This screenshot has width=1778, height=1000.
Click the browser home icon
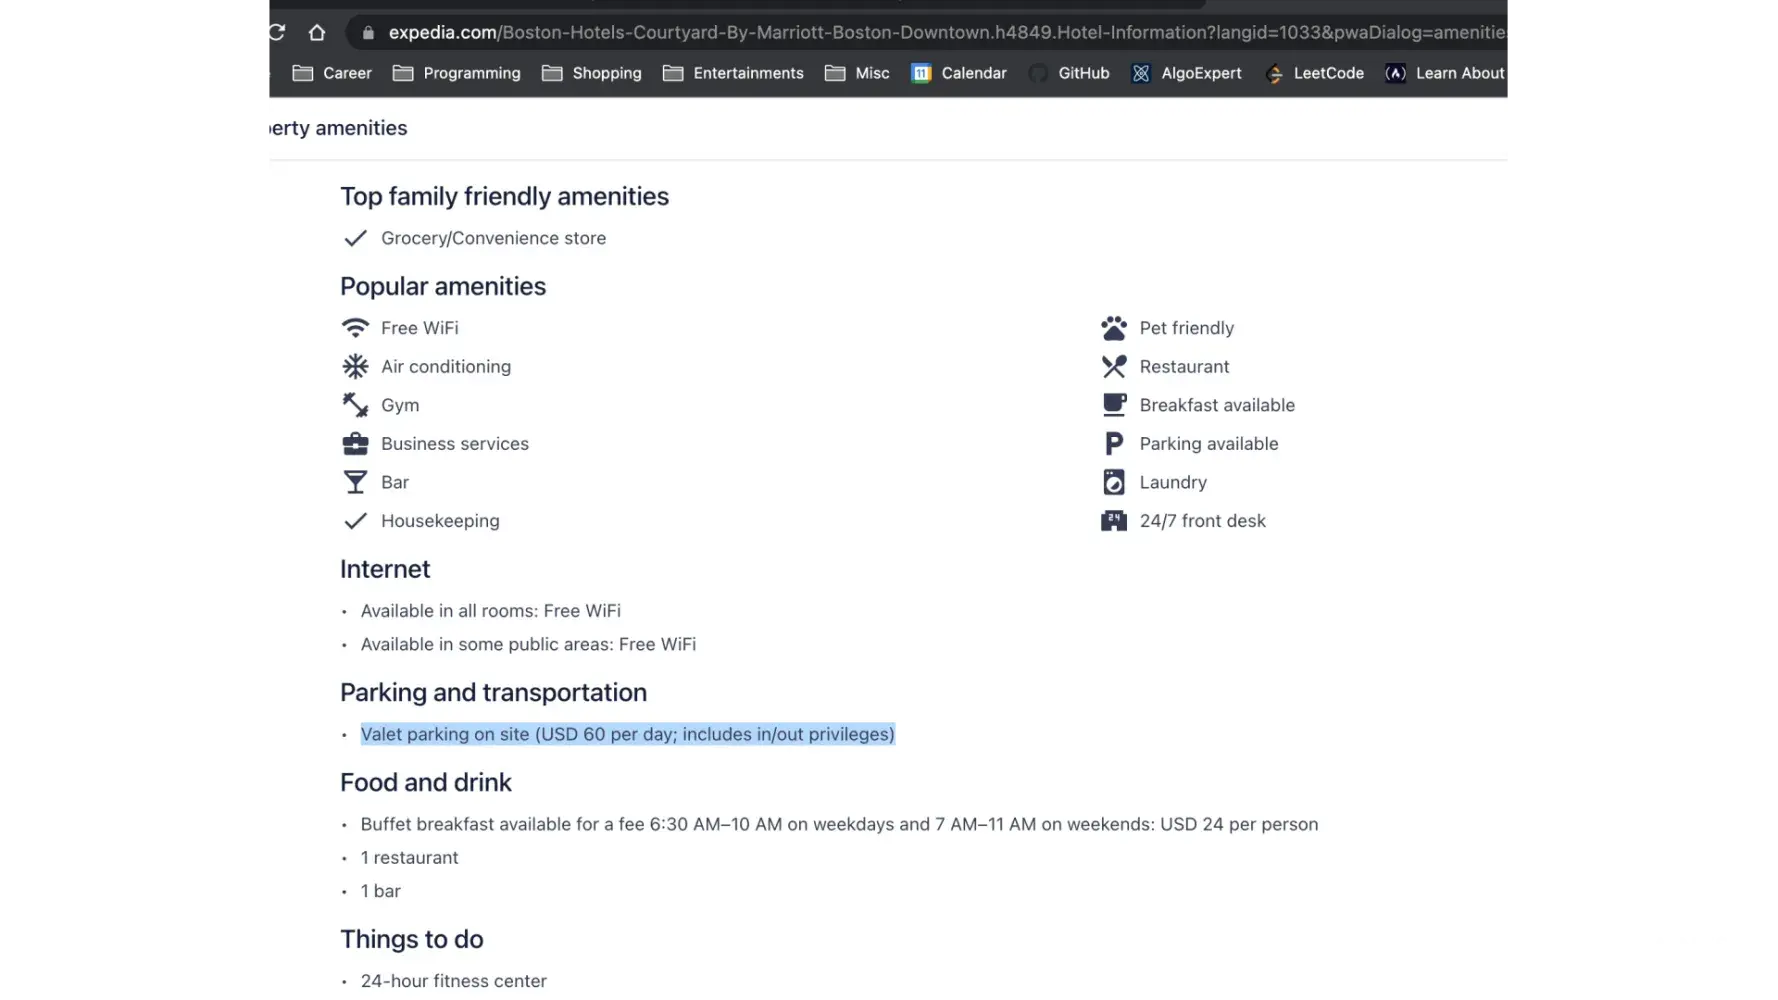(x=317, y=32)
